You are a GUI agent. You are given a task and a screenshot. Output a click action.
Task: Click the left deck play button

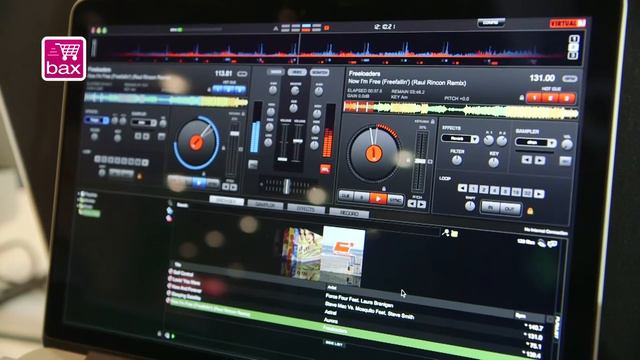pyautogui.click(x=199, y=182)
